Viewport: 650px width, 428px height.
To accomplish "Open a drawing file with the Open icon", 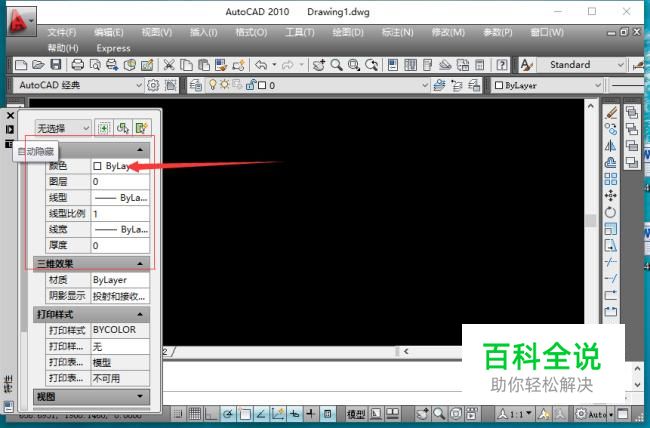I will (38, 65).
